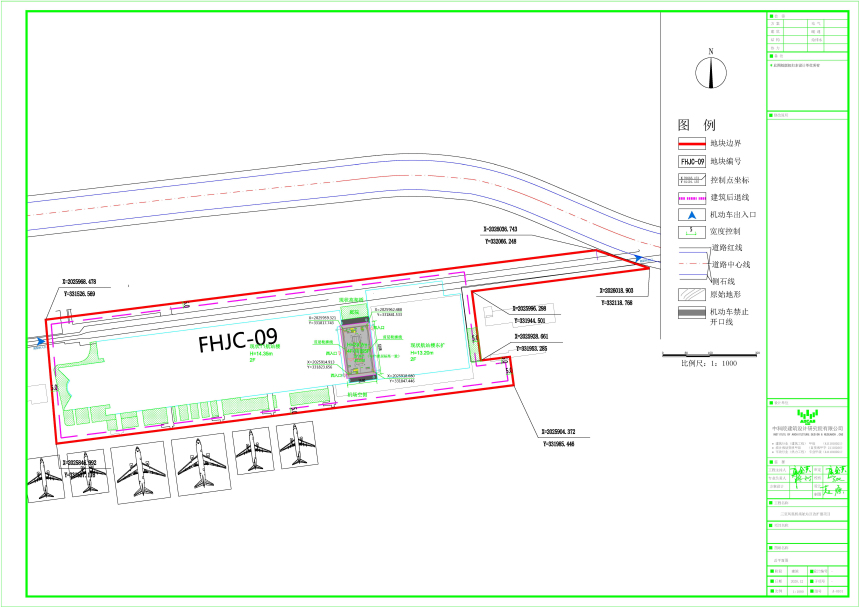Click the blue arrow 机动车出入口 legend icon
This screenshot has height=607, width=860.
point(692,215)
